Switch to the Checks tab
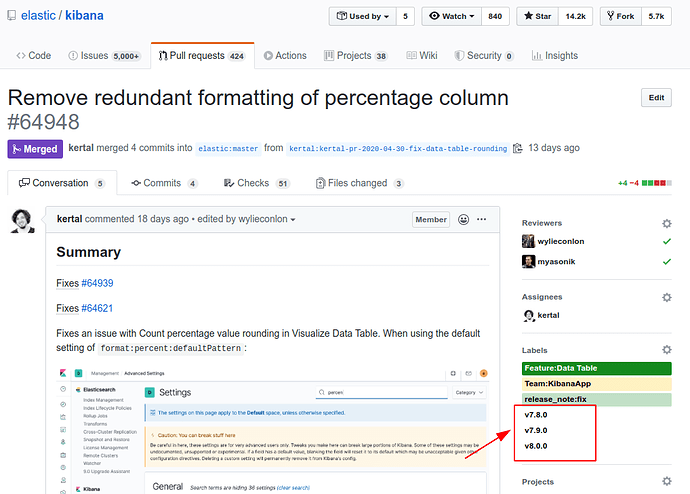This screenshot has width=690, height=494. point(257,183)
